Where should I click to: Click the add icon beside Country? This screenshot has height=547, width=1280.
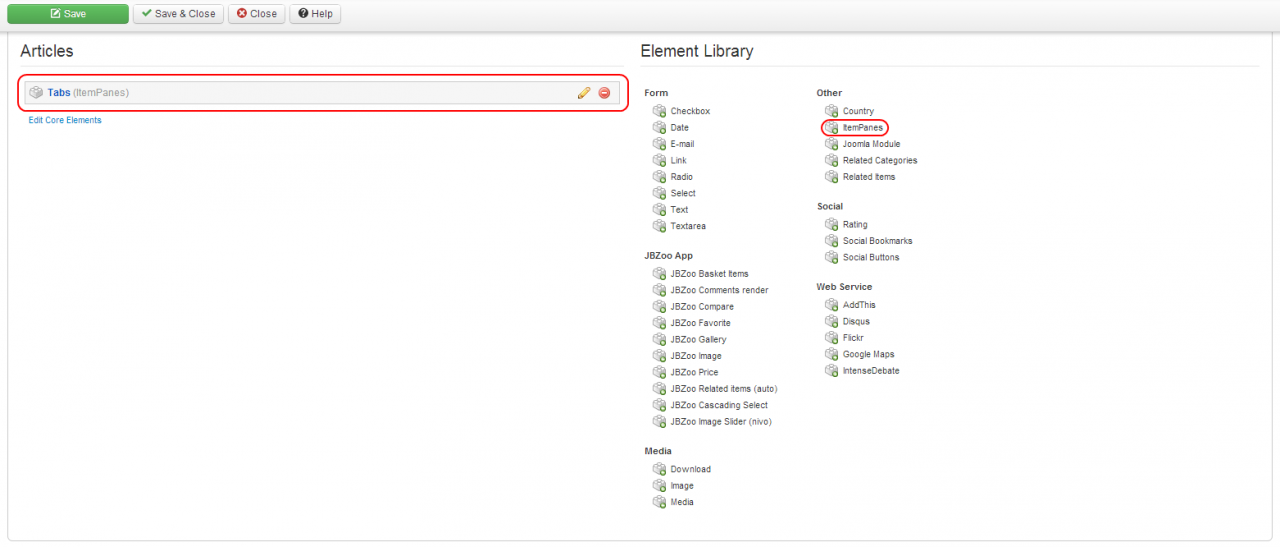[831, 111]
